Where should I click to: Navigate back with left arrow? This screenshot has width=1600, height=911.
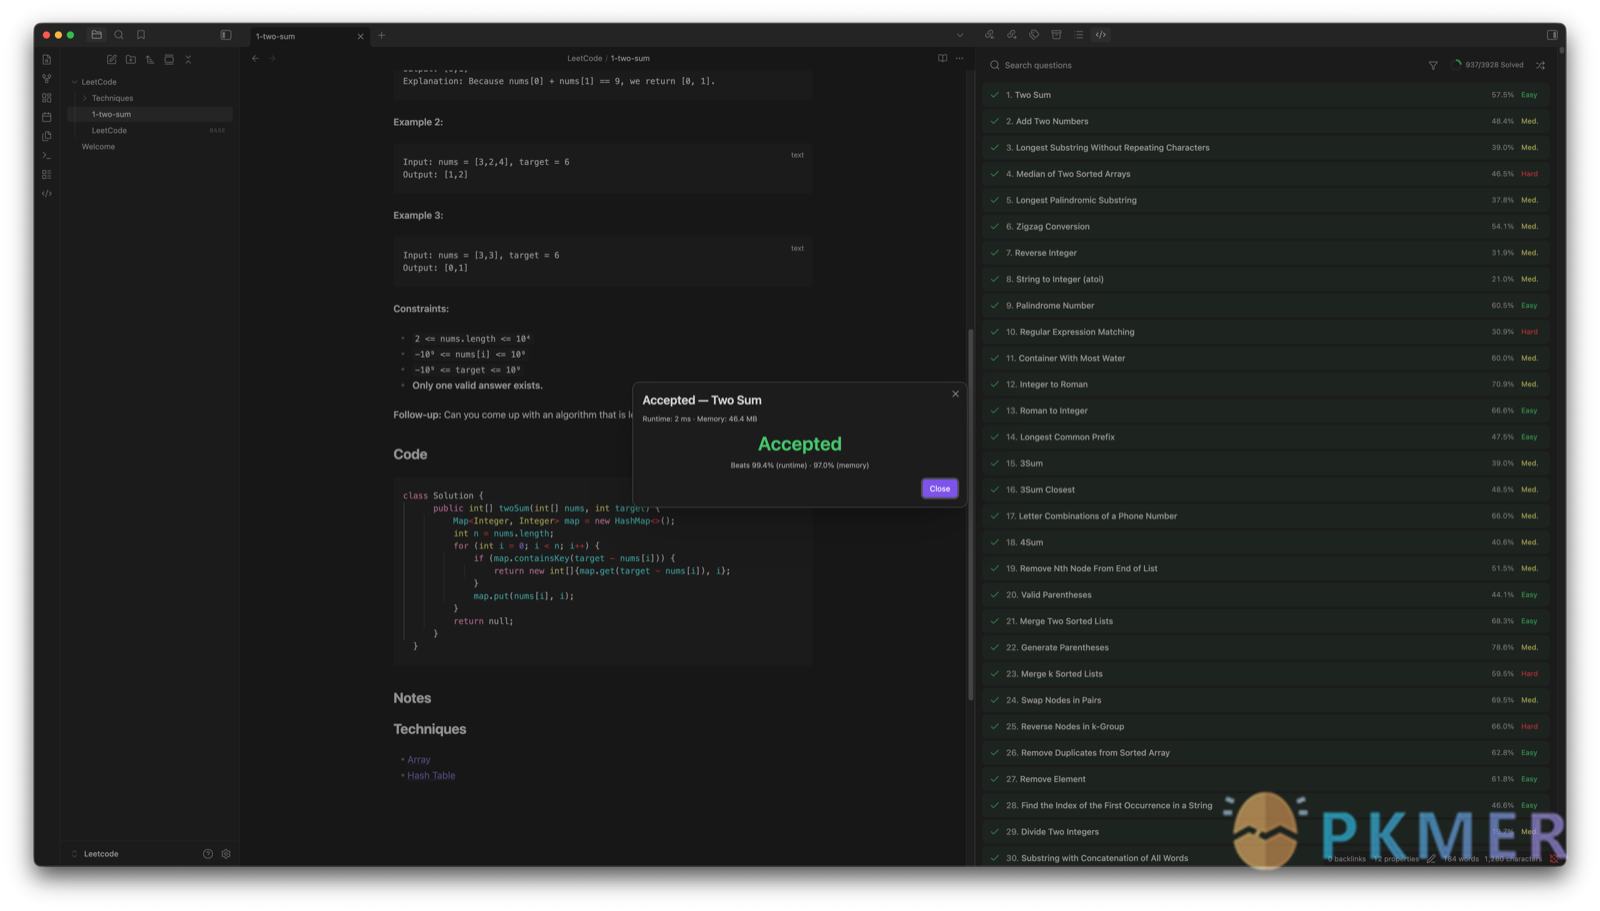coord(256,59)
